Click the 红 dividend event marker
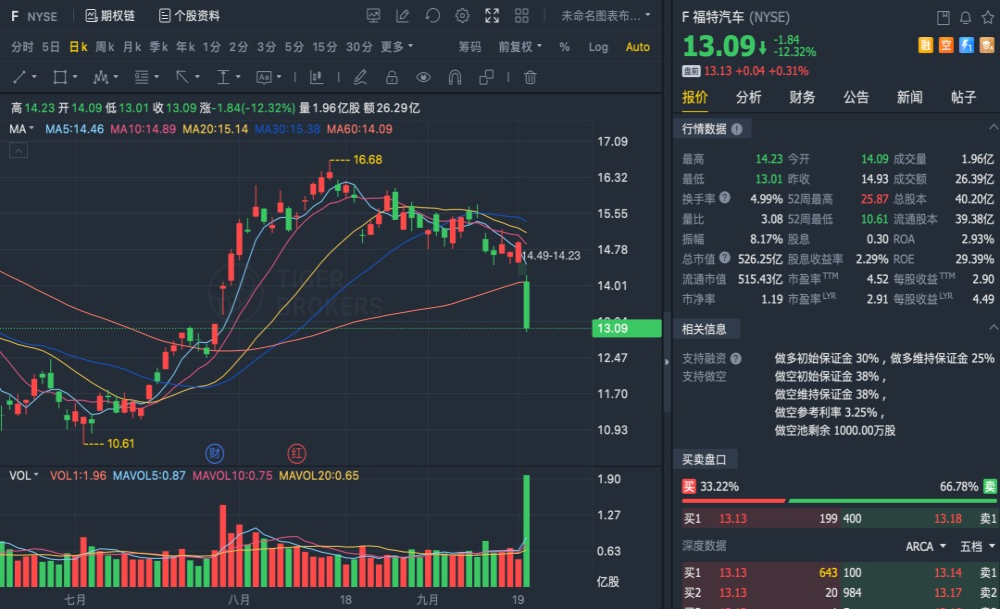 point(297,453)
